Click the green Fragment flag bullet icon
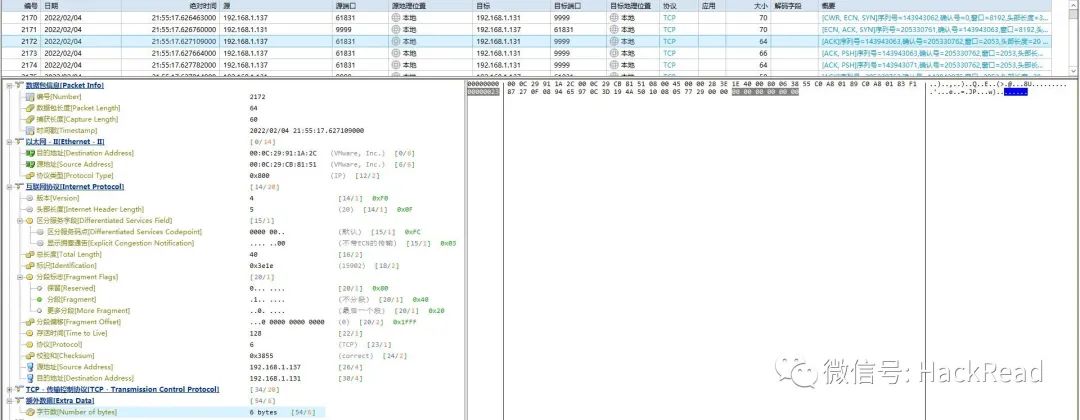The width and height of the screenshot is (1080, 420). (39, 300)
